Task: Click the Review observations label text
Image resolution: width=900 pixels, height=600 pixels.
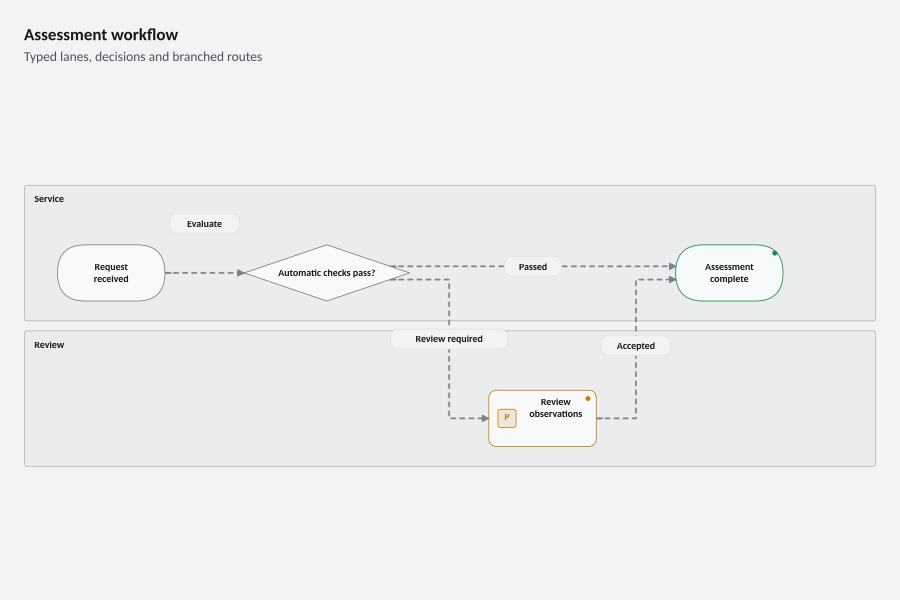Action: click(x=556, y=408)
